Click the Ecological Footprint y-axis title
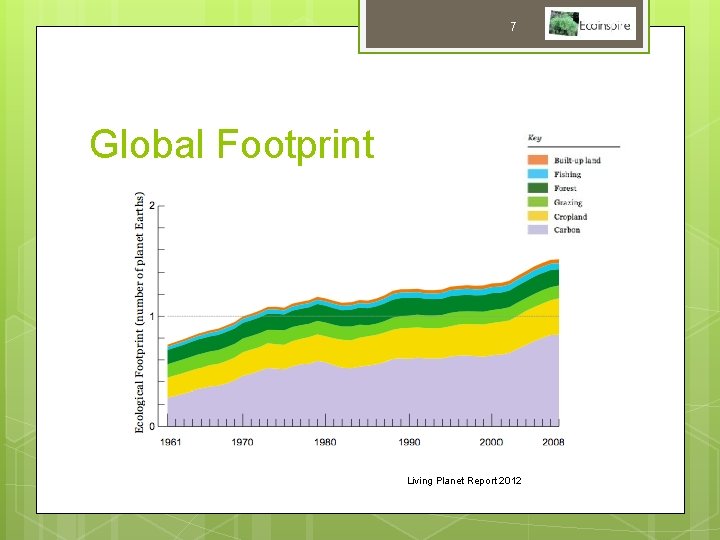The width and height of the screenshot is (720, 540). (139, 312)
